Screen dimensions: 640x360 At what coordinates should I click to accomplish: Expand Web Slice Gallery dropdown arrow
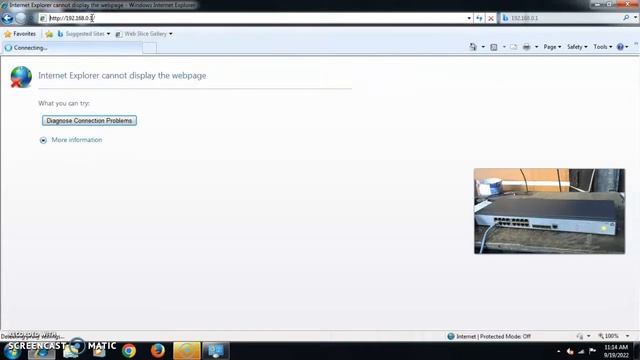tap(171, 34)
